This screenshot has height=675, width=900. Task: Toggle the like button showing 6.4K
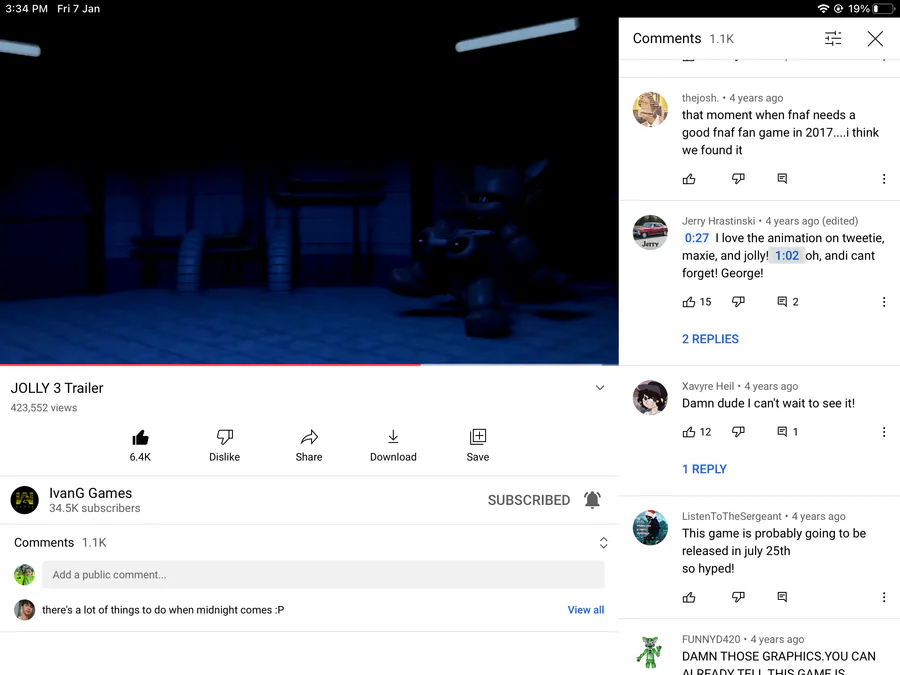click(140, 445)
